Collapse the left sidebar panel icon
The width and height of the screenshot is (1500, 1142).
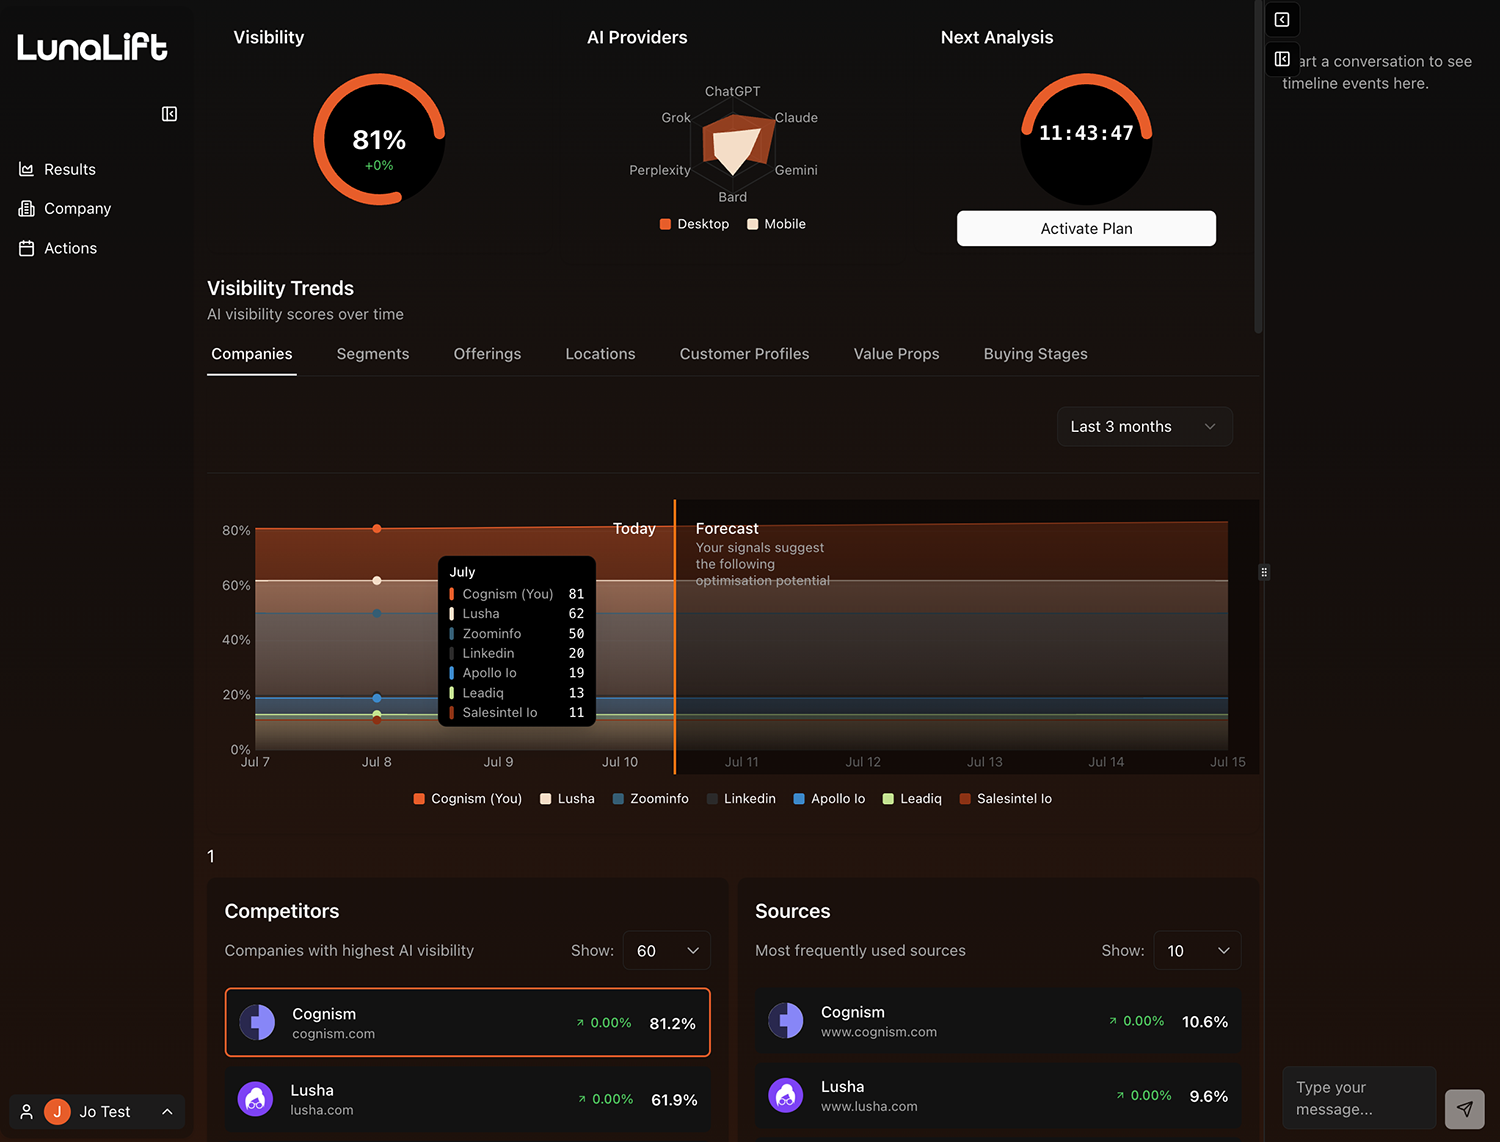(169, 114)
